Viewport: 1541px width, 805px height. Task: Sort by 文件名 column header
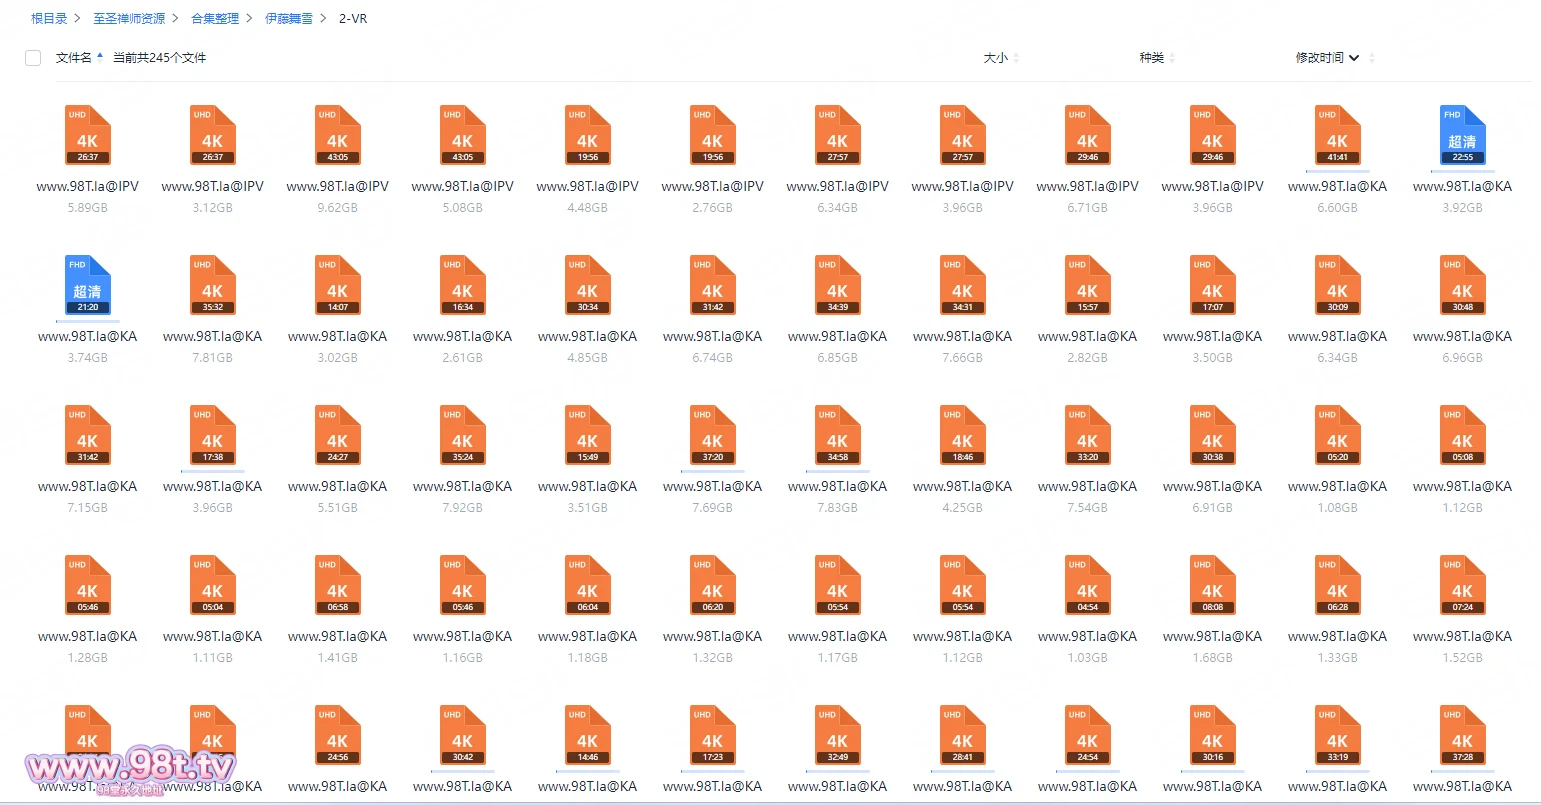pos(74,58)
